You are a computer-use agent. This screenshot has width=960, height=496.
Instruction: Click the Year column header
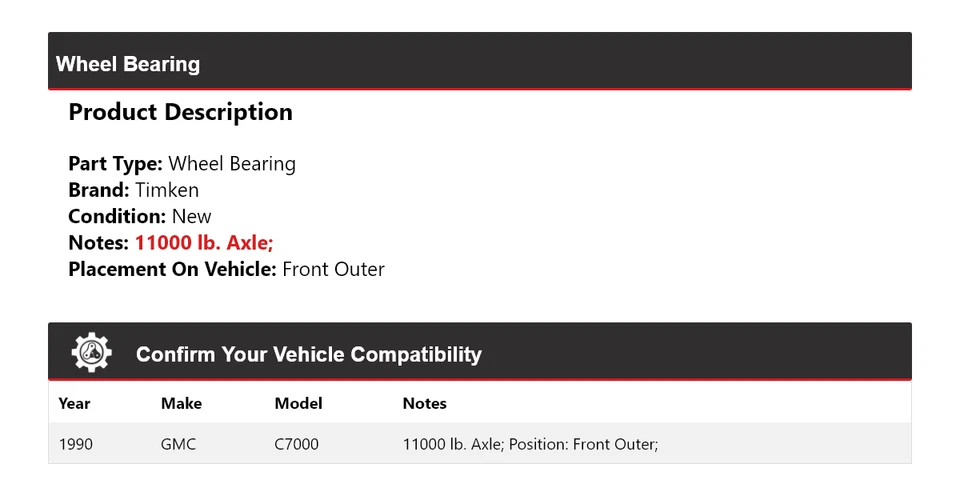pos(74,403)
